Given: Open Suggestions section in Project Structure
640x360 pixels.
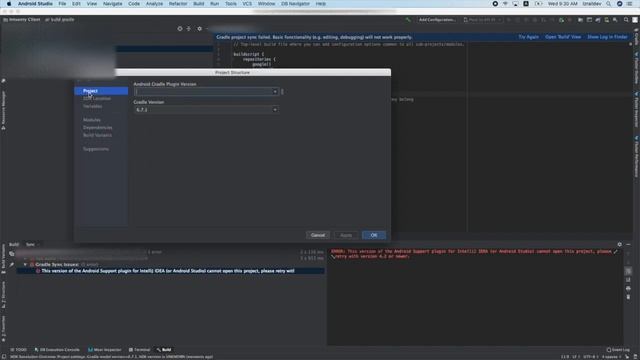Looking at the screenshot, I should pyautogui.click(x=96, y=149).
